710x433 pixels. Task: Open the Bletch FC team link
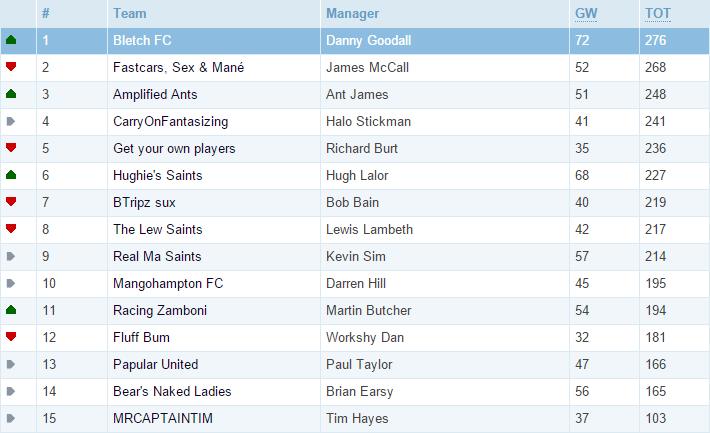point(142,40)
